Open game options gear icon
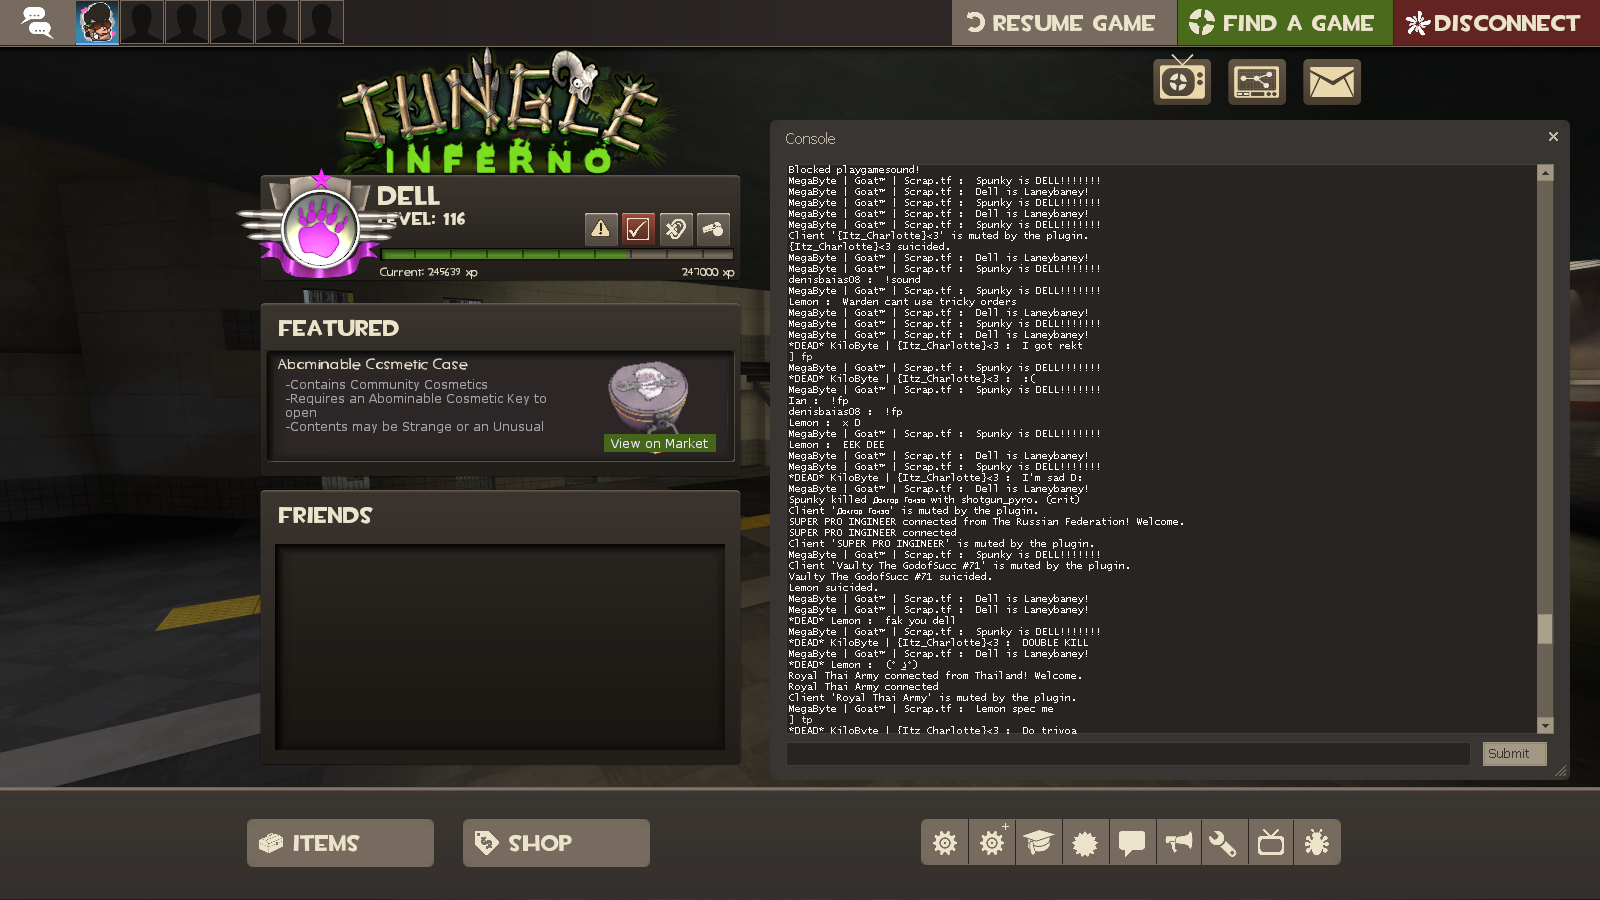Viewport: 1600px width, 900px height. coord(944,843)
